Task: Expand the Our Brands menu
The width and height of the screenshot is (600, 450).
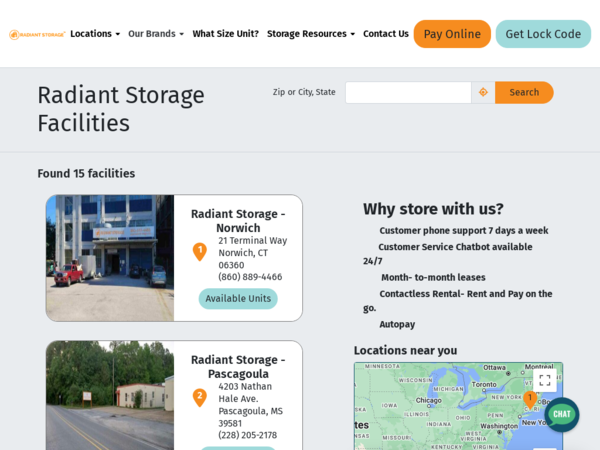Action: pos(156,34)
